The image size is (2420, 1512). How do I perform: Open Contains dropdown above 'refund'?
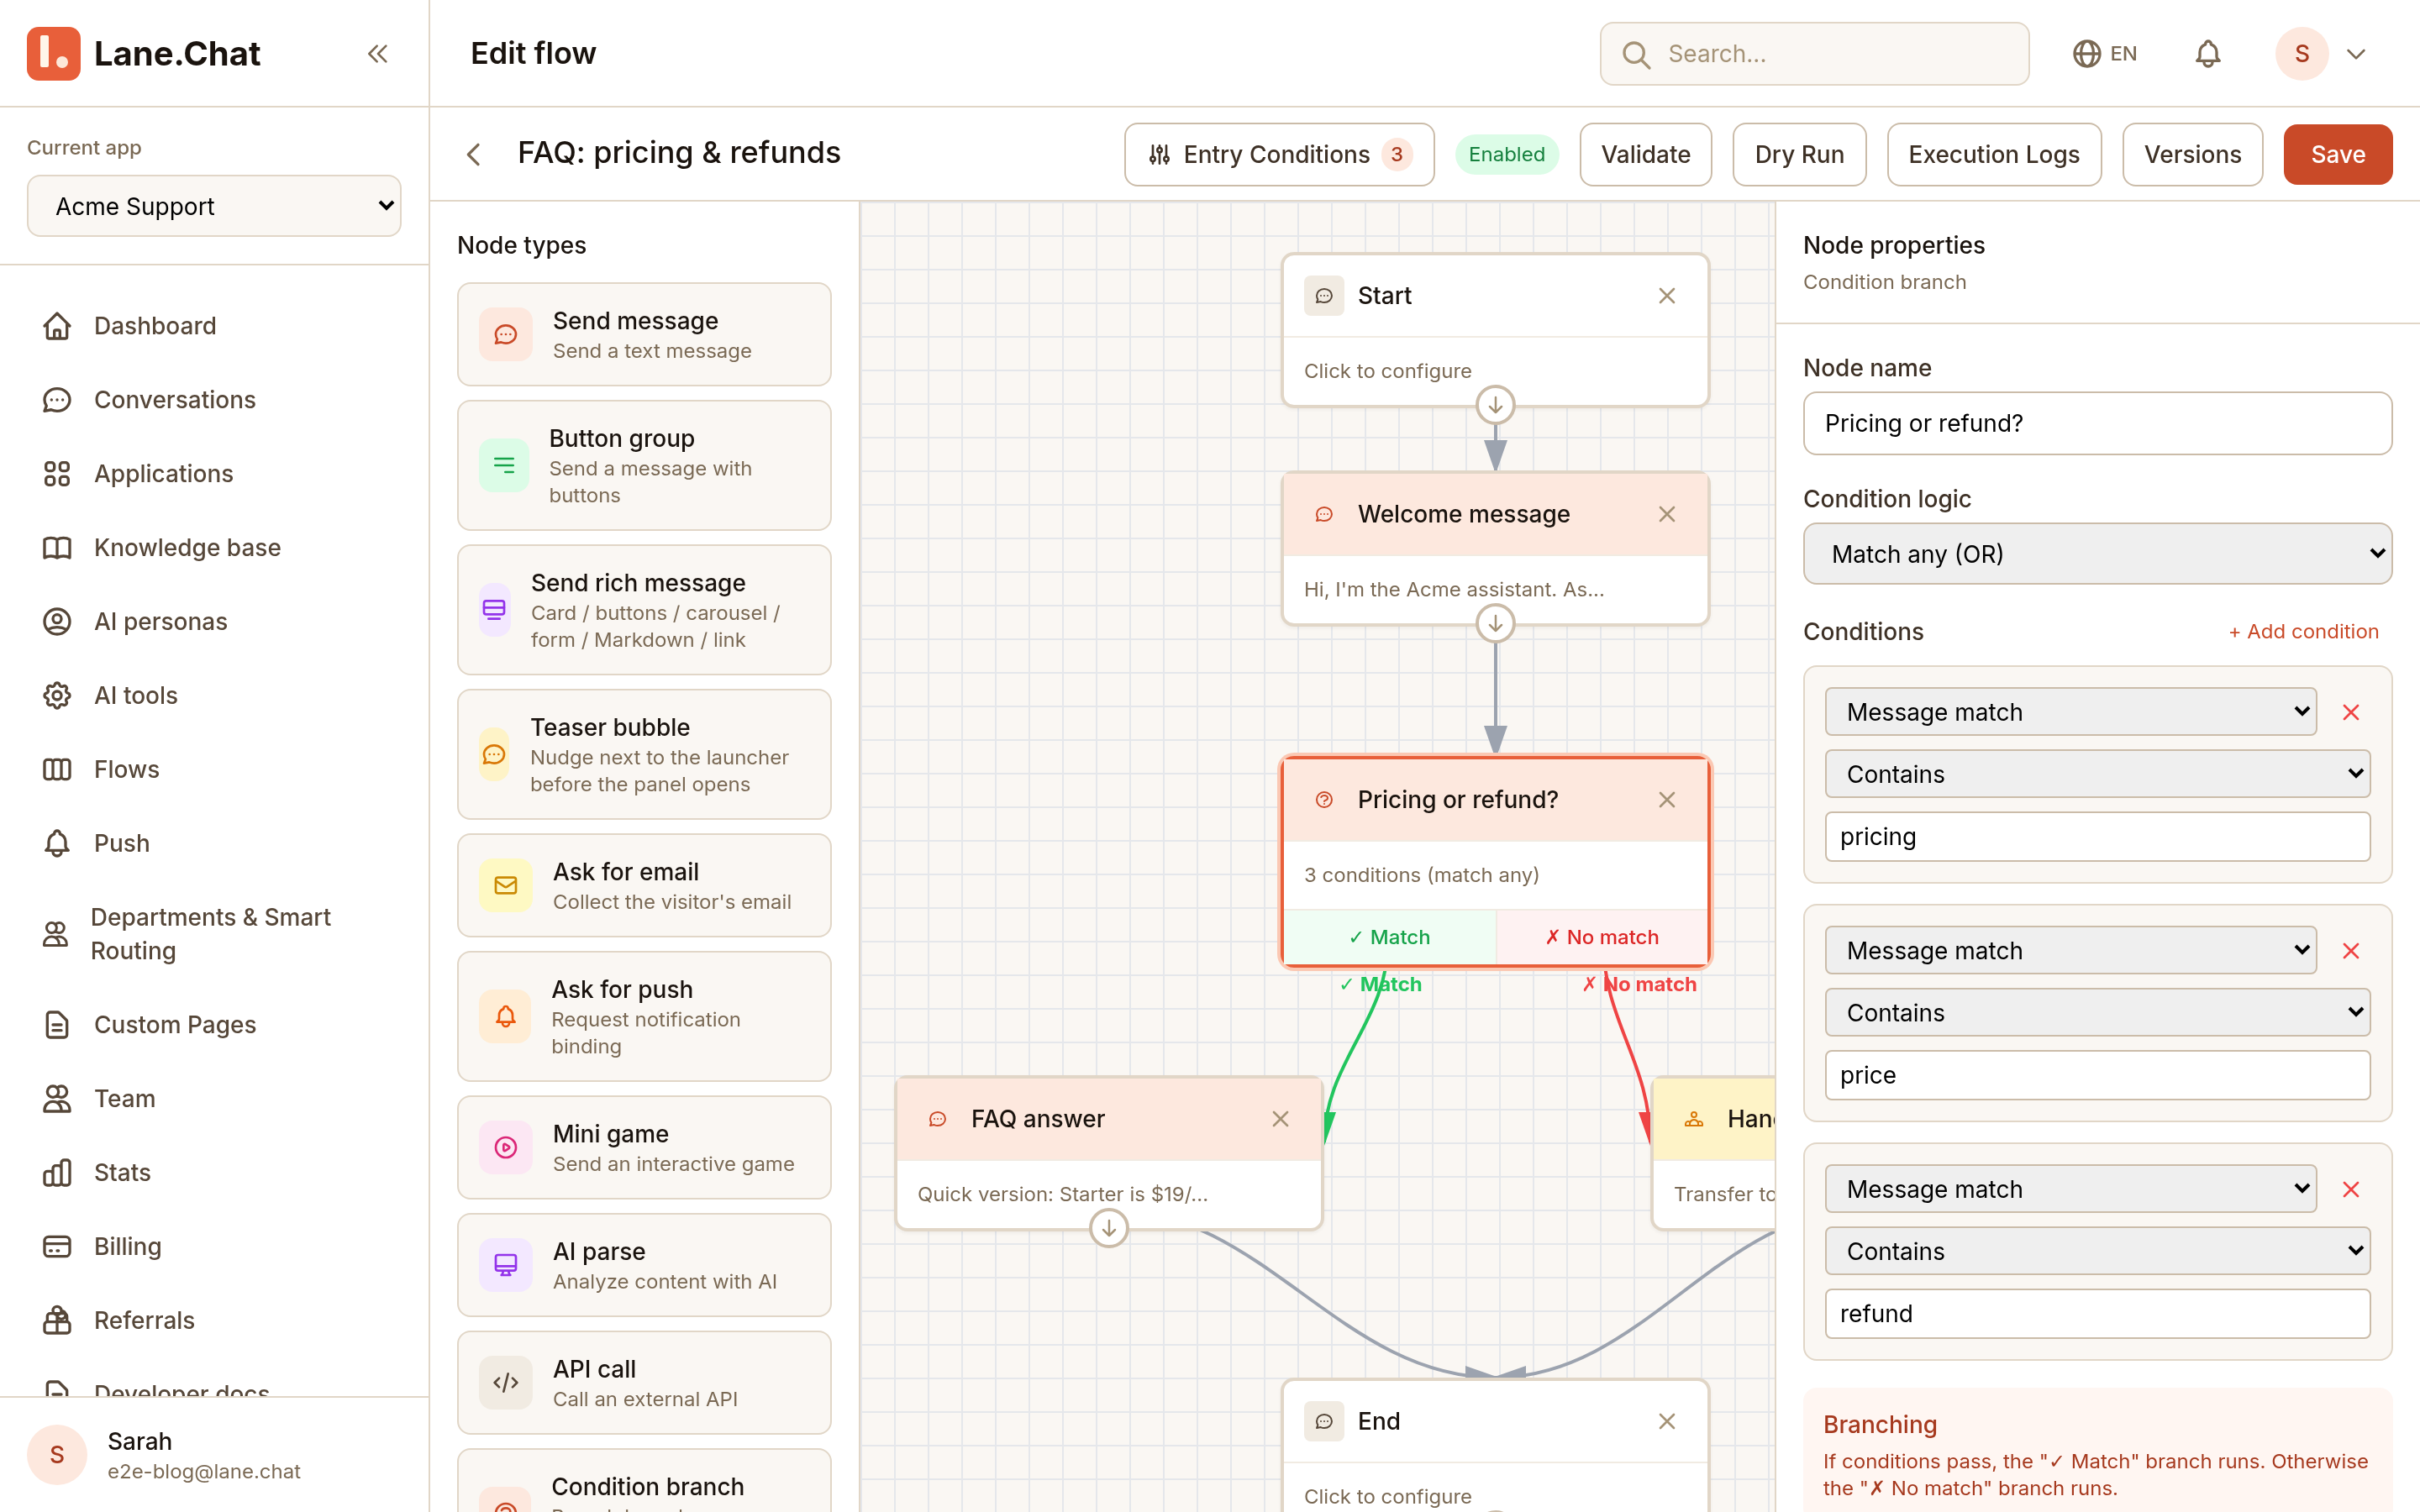coord(2097,1251)
